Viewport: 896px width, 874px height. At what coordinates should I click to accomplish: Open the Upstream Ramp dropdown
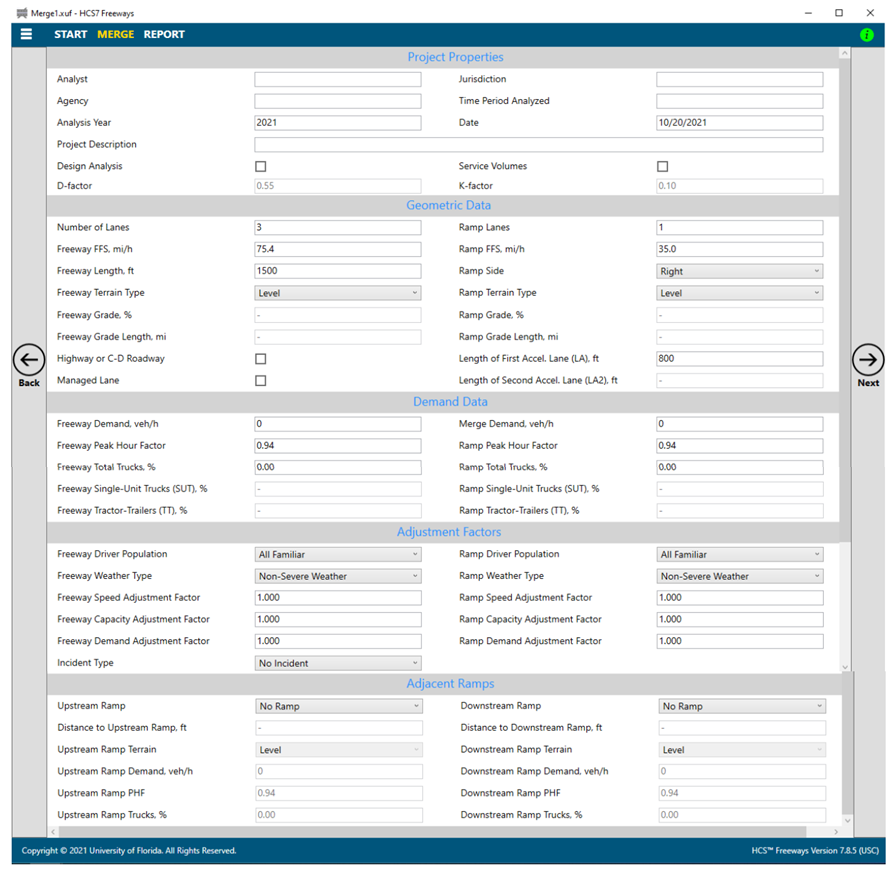[339, 707]
